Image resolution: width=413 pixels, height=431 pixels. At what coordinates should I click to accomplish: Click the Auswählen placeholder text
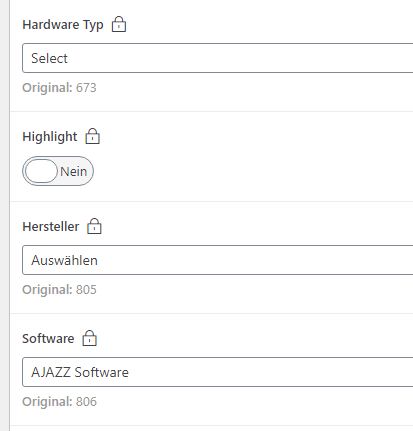(x=64, y=260)
